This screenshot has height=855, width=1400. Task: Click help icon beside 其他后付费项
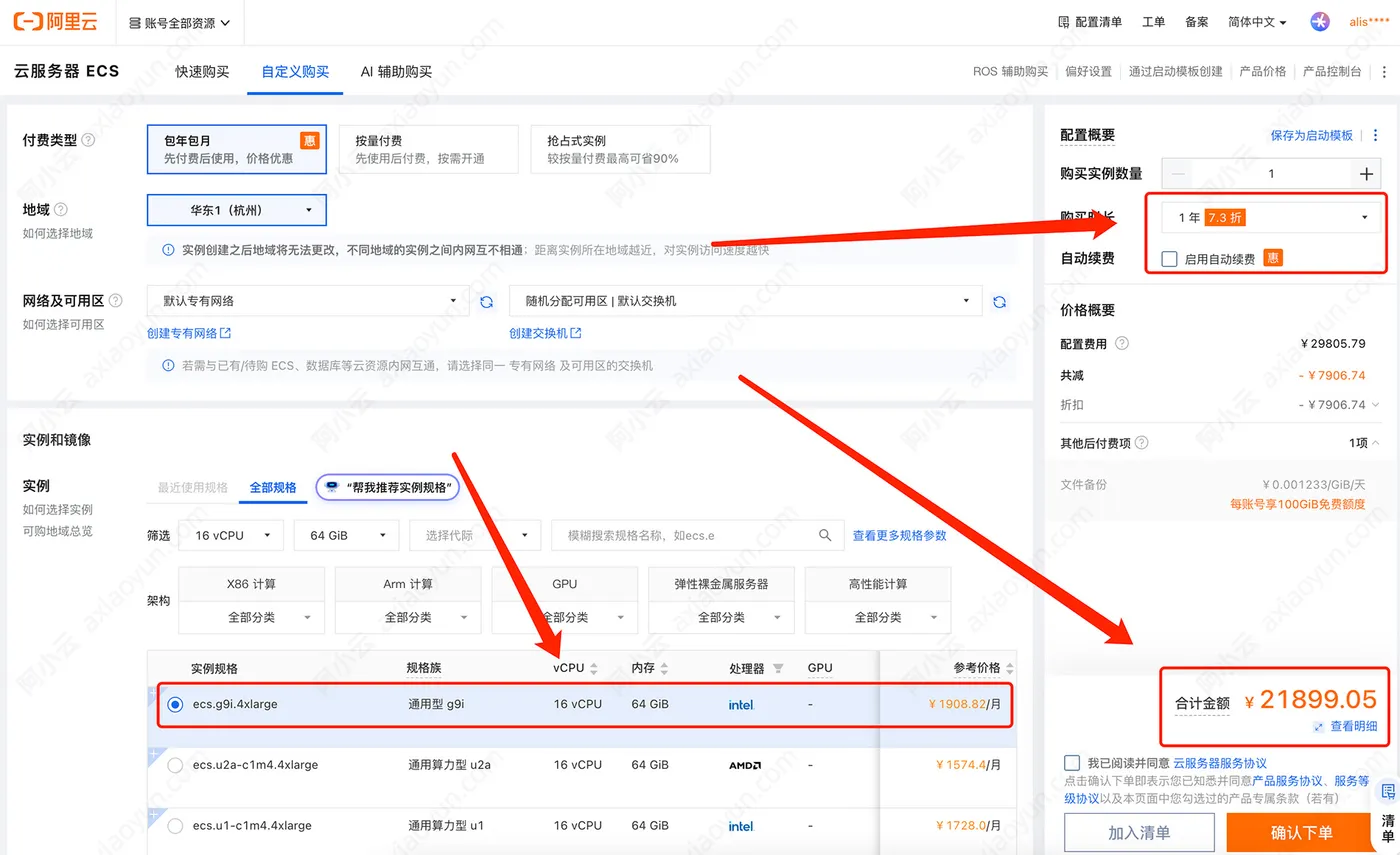click(x=1142, y=442)
